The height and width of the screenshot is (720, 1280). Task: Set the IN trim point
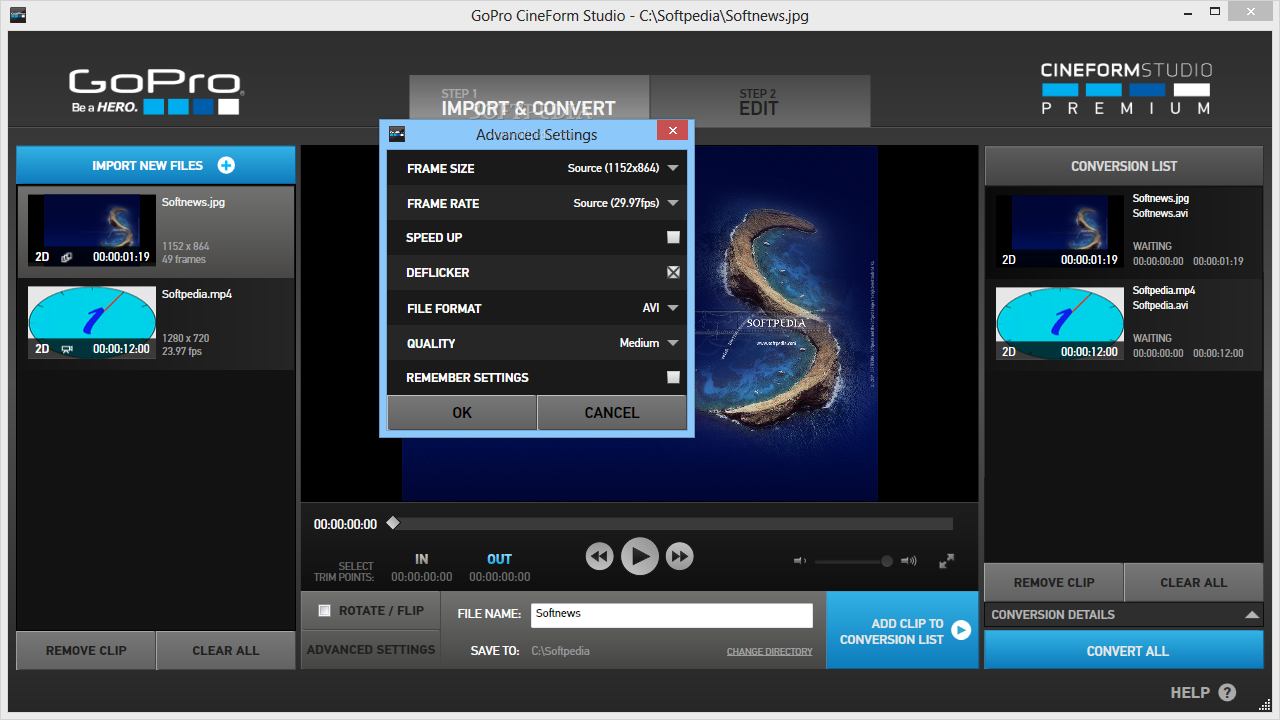tap(422, 559)
